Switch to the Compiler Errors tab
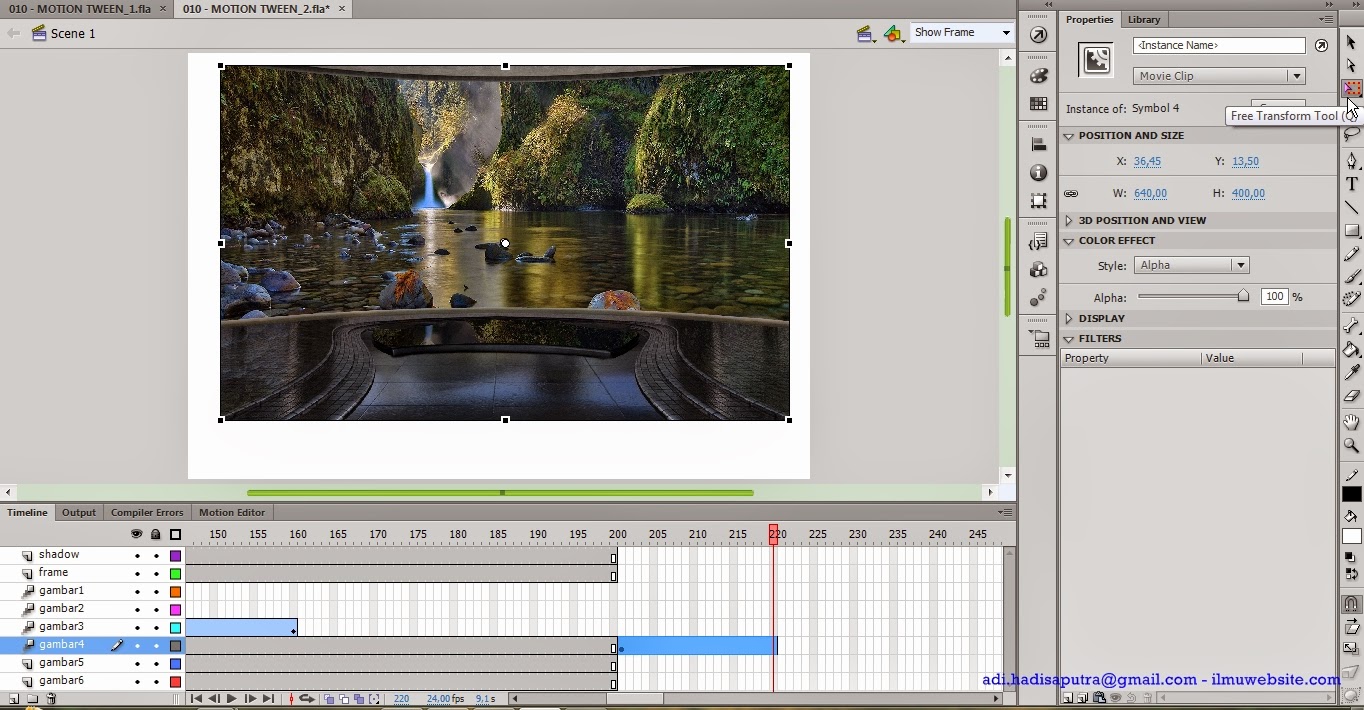The width and height of the screenshot is (1364, 710). click(x=147, y=512)
